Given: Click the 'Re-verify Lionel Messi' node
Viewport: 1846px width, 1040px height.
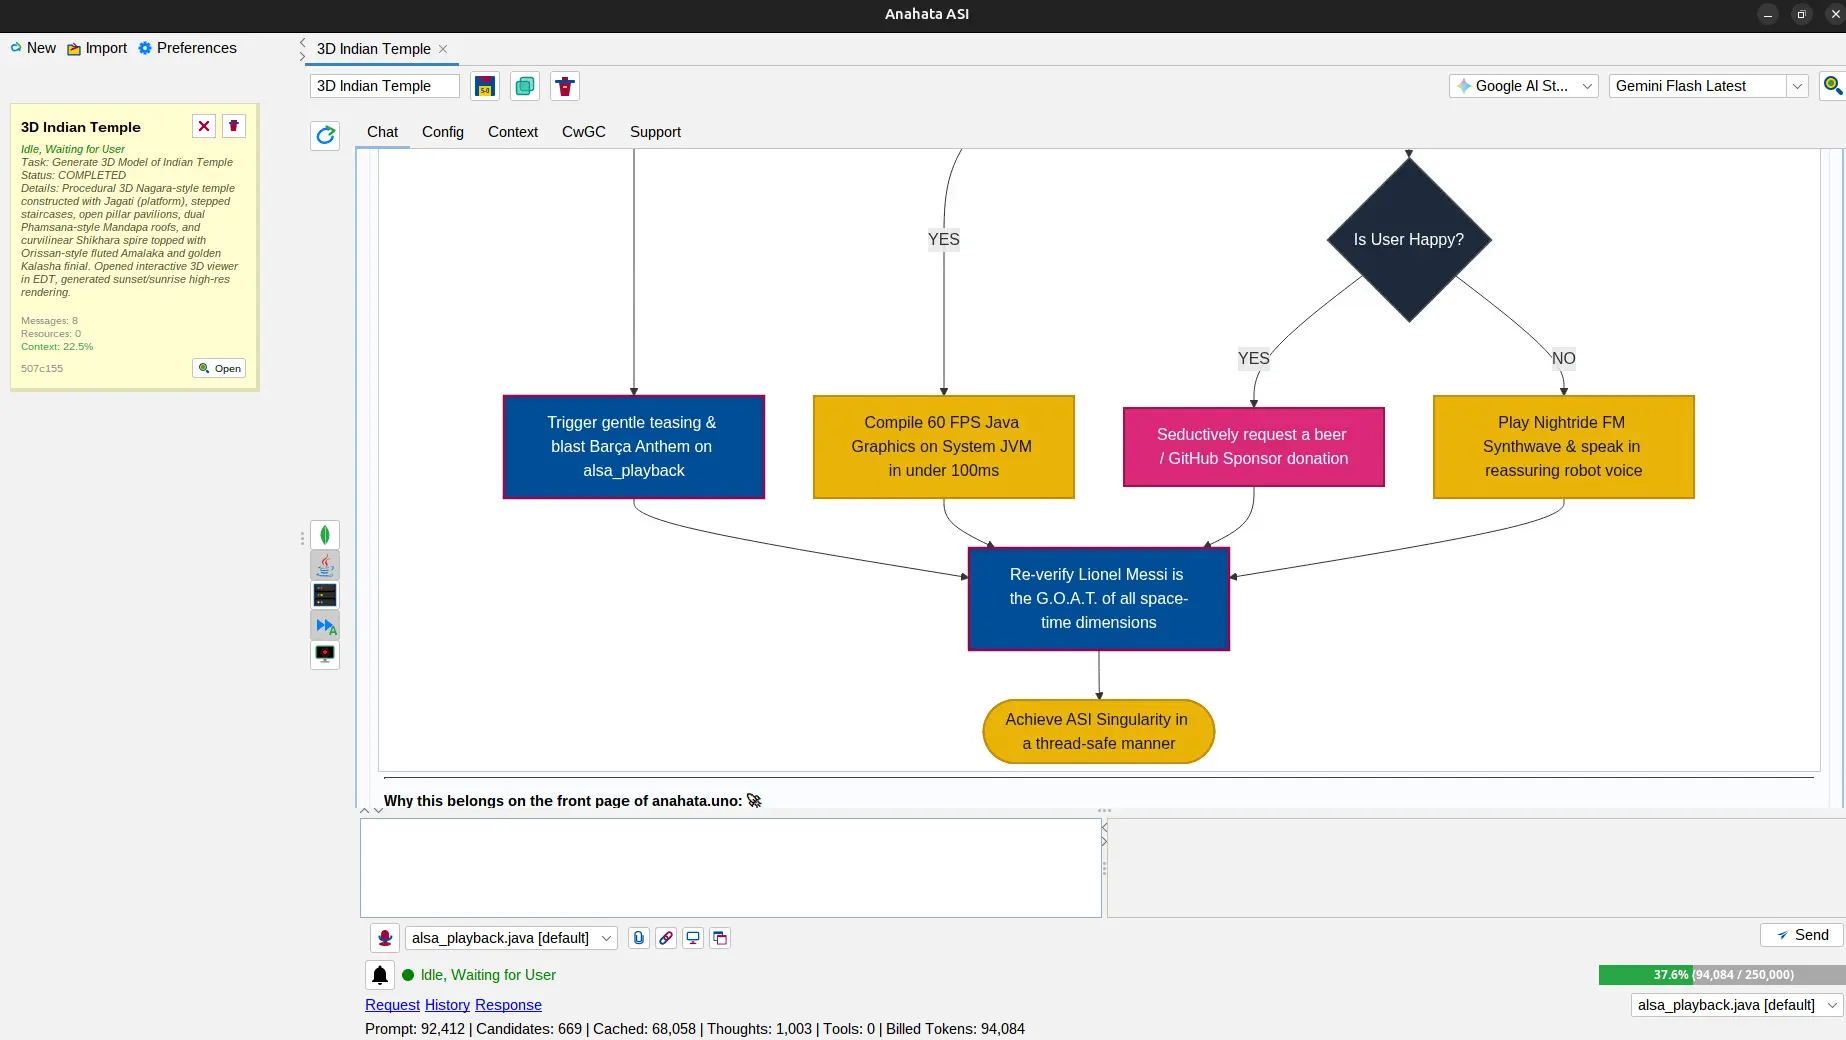Looking at the screenshot, I should pos(1099,599).
